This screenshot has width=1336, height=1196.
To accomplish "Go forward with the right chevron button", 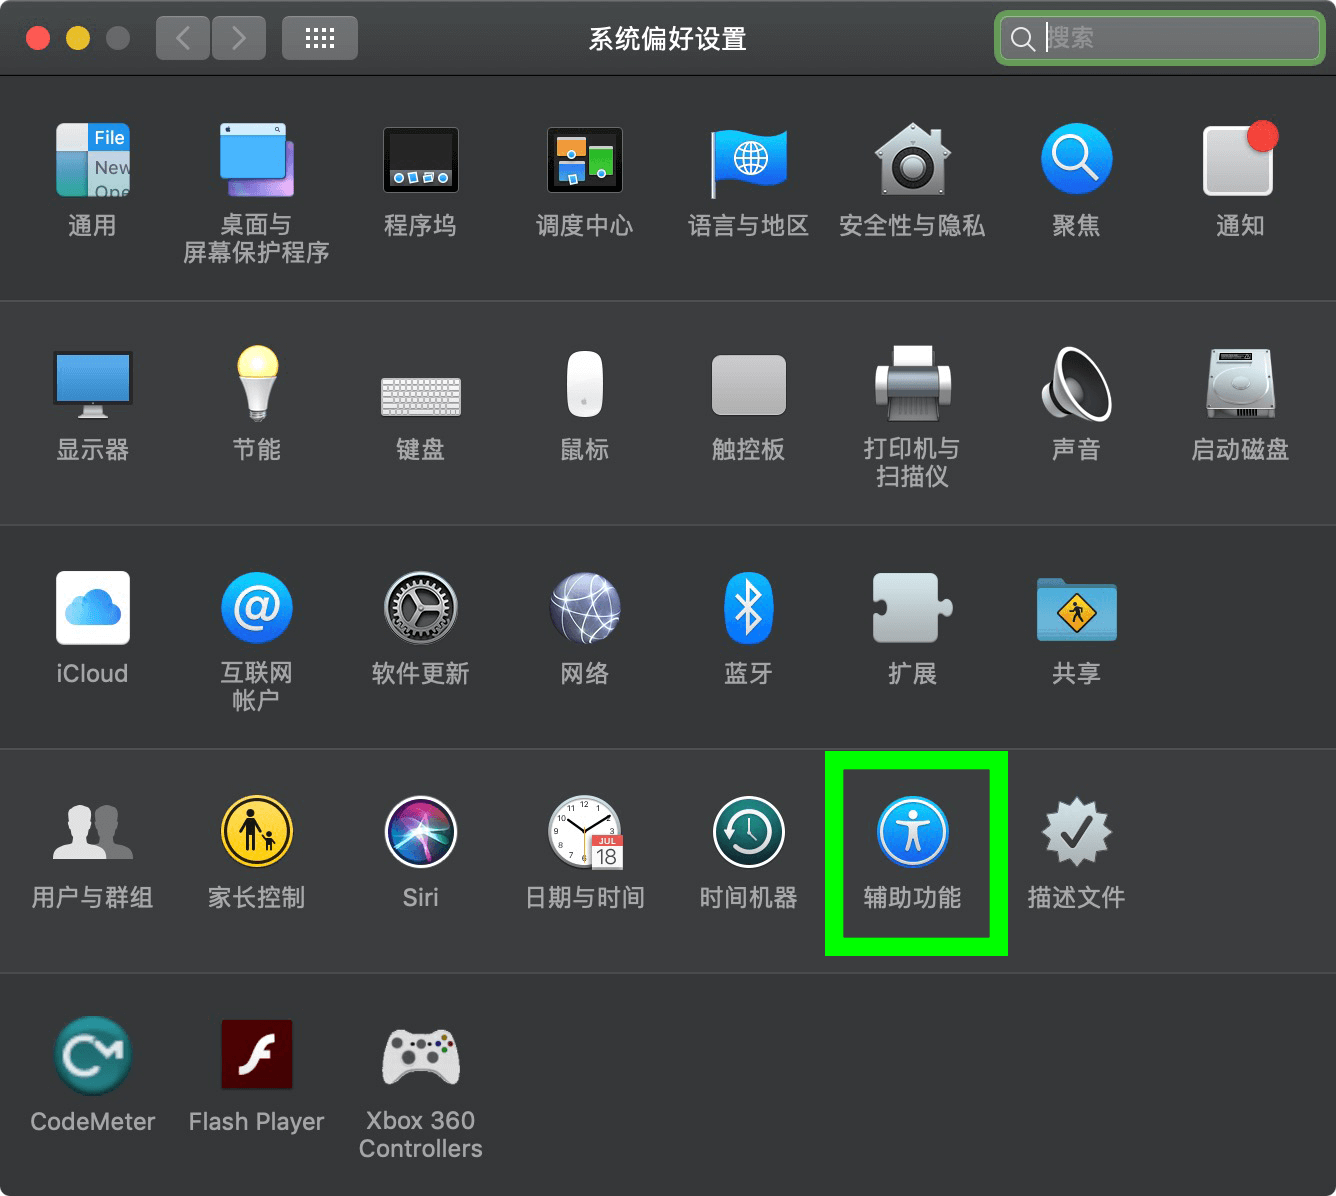I will coord(239,38).
